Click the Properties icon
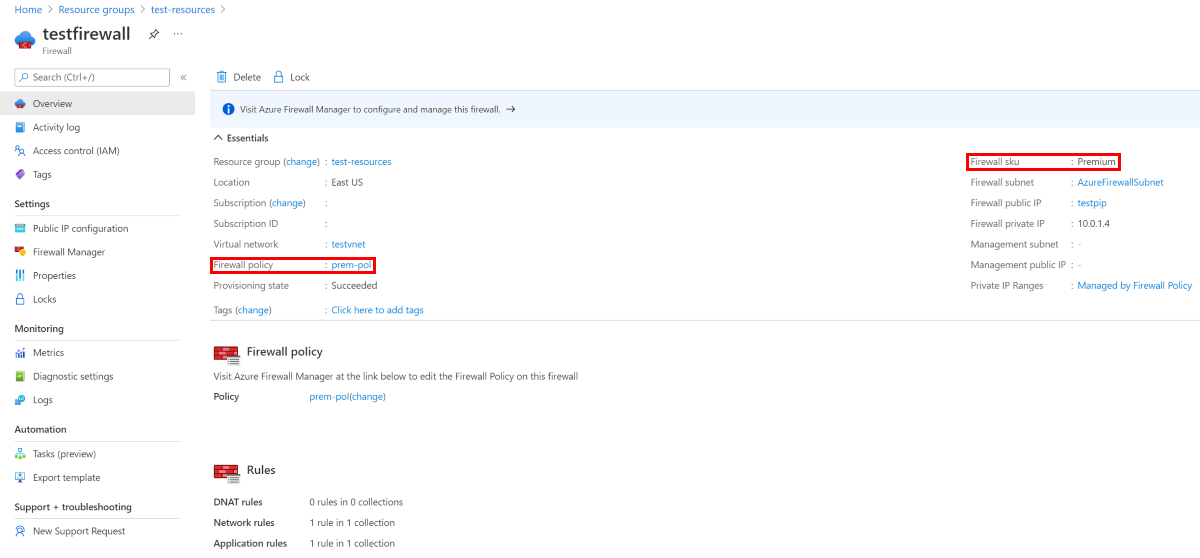This screenshot has height=558, width=1200. point(20,275)
